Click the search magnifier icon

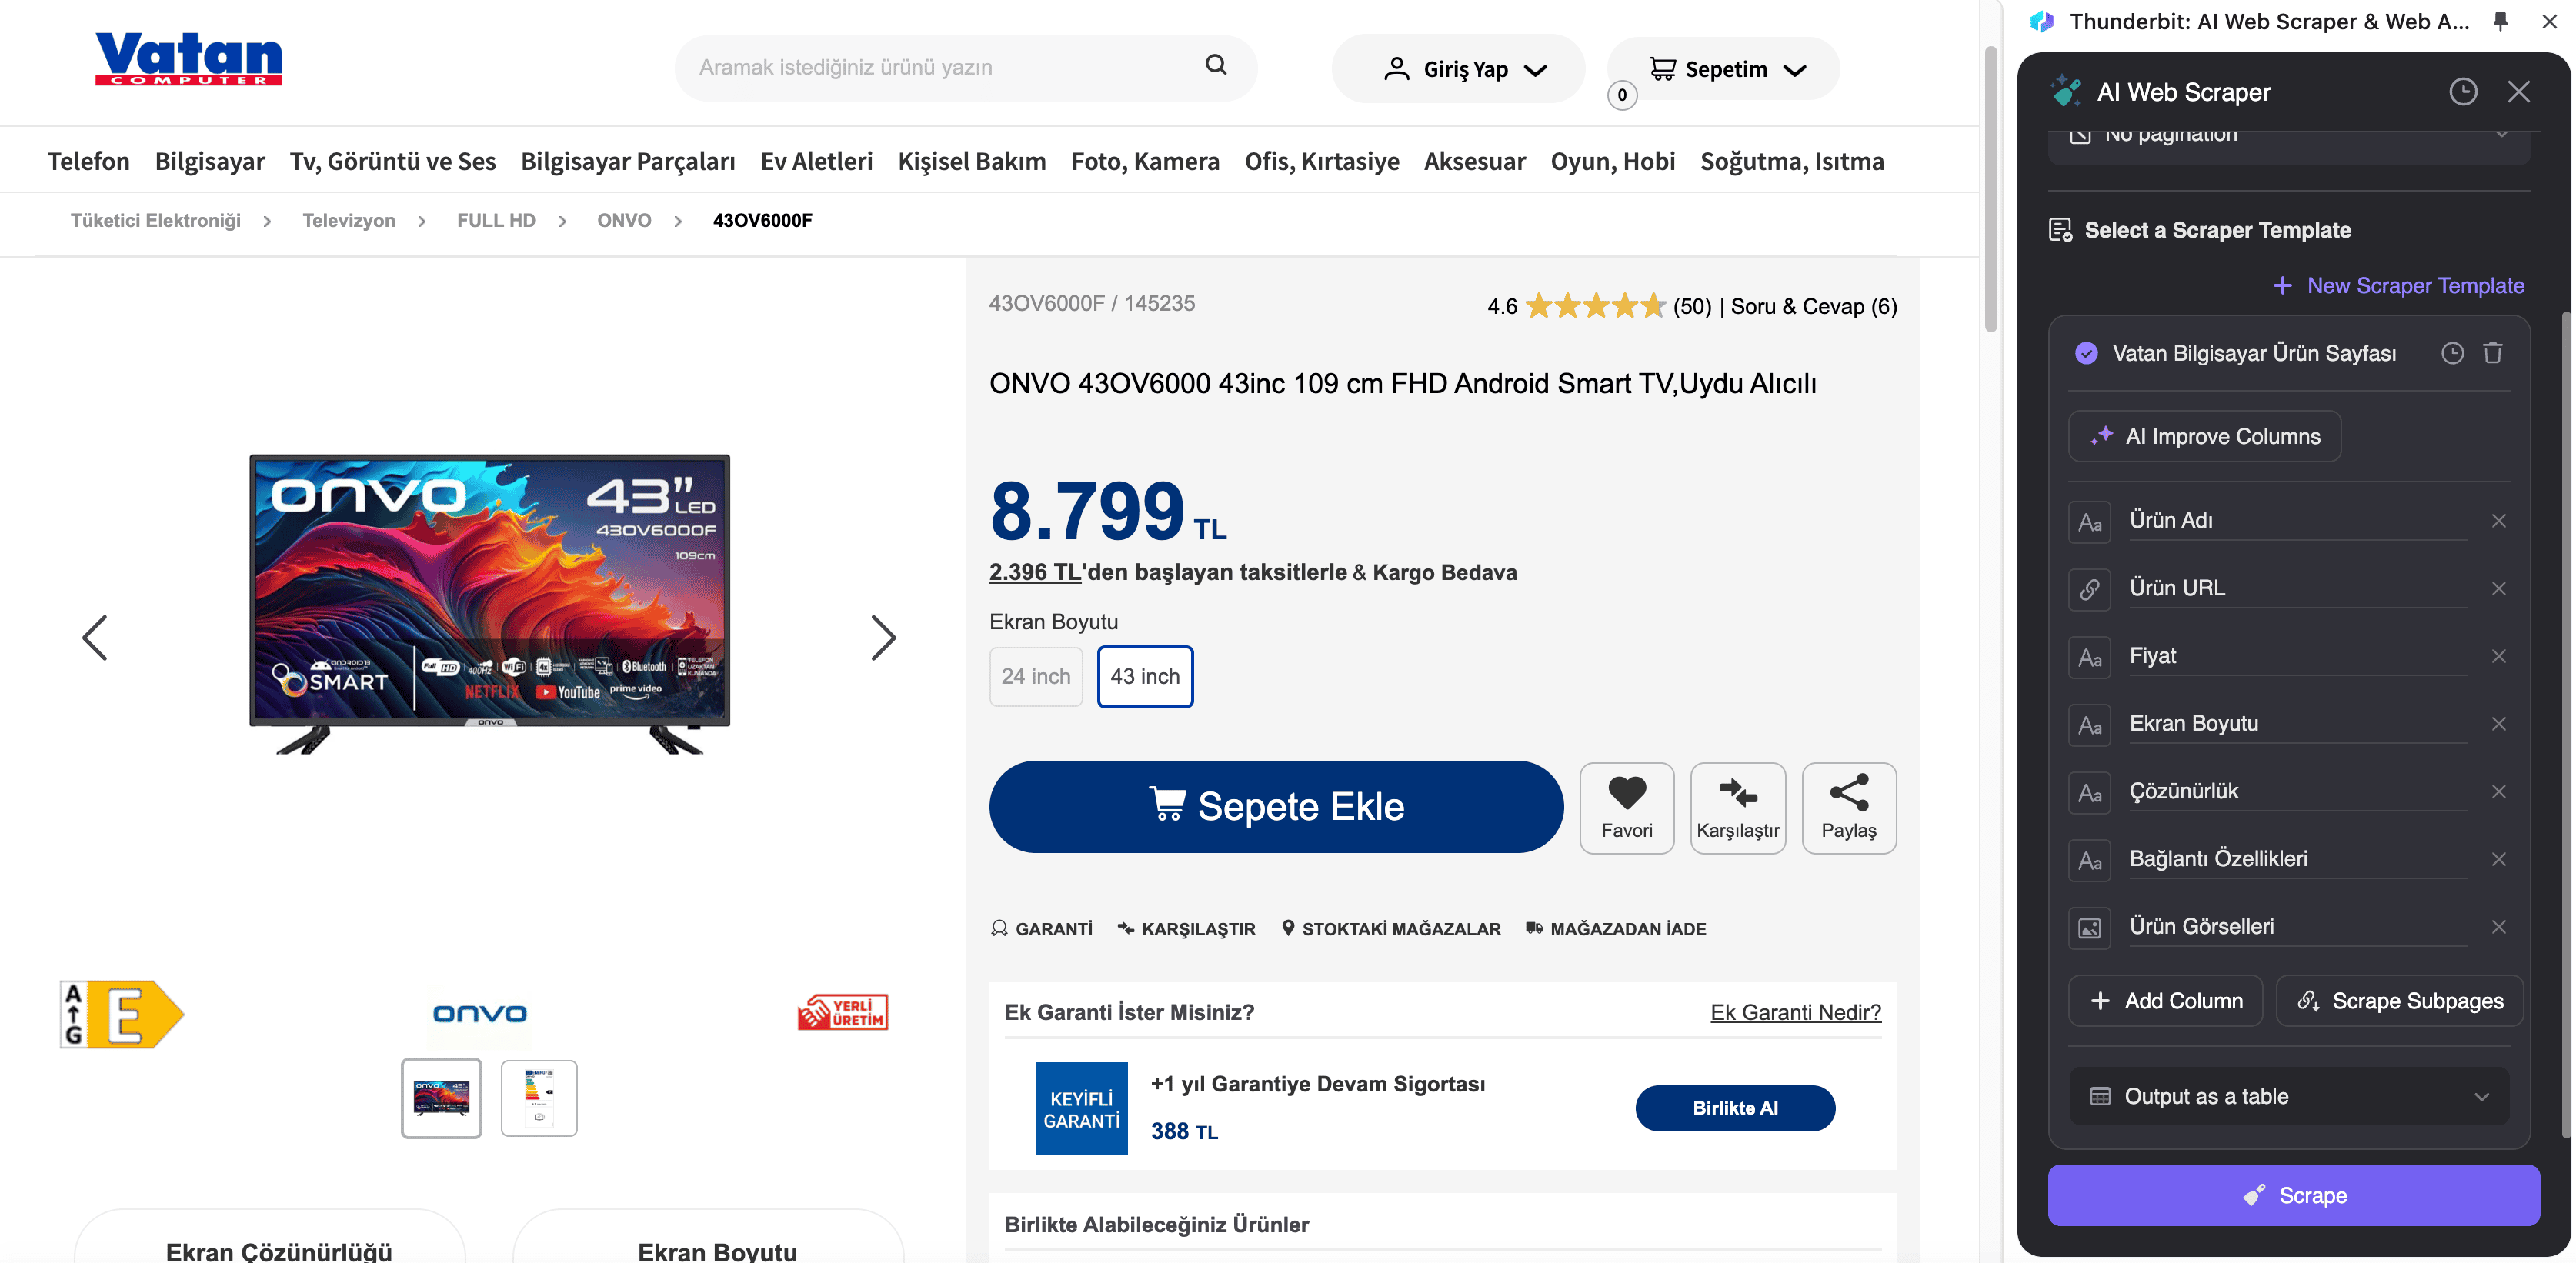1215,66
